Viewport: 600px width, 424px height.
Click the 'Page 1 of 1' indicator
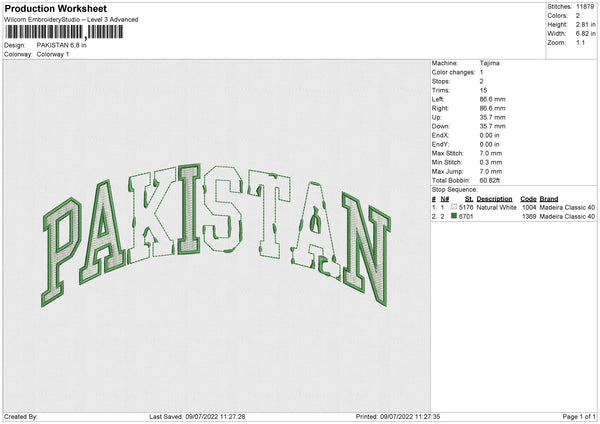tap(579, 417)
